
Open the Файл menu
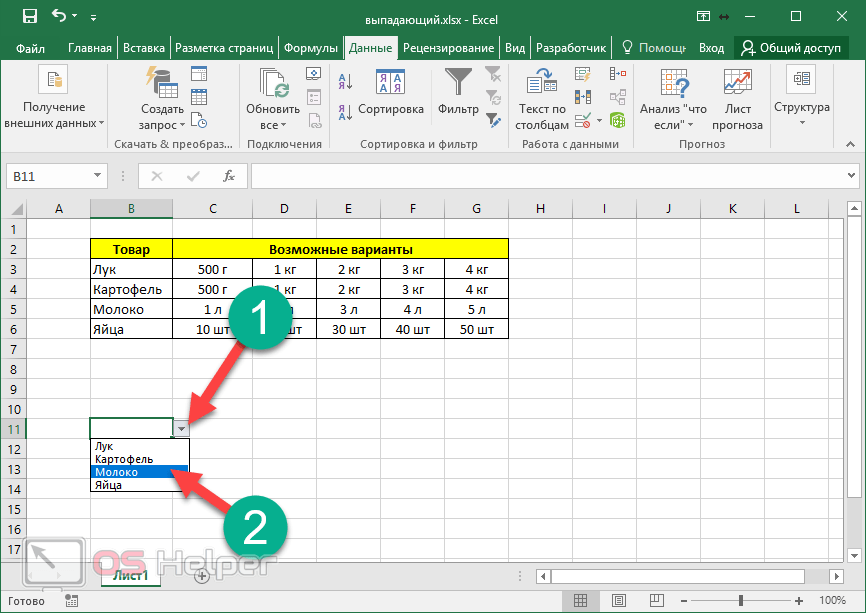(30, 48)
